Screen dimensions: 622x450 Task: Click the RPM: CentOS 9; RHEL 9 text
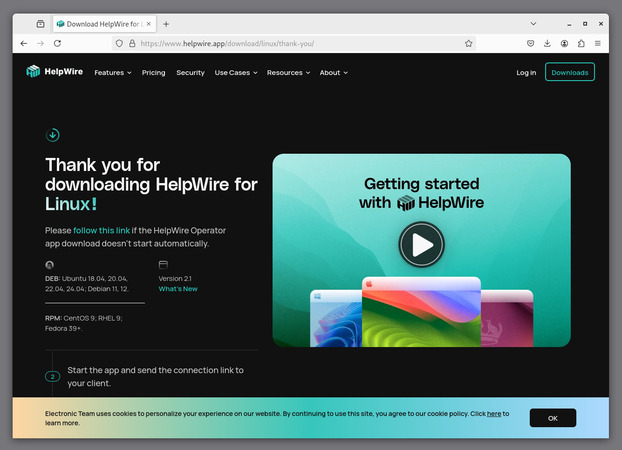pyautogui.click(x=84, y=323)
